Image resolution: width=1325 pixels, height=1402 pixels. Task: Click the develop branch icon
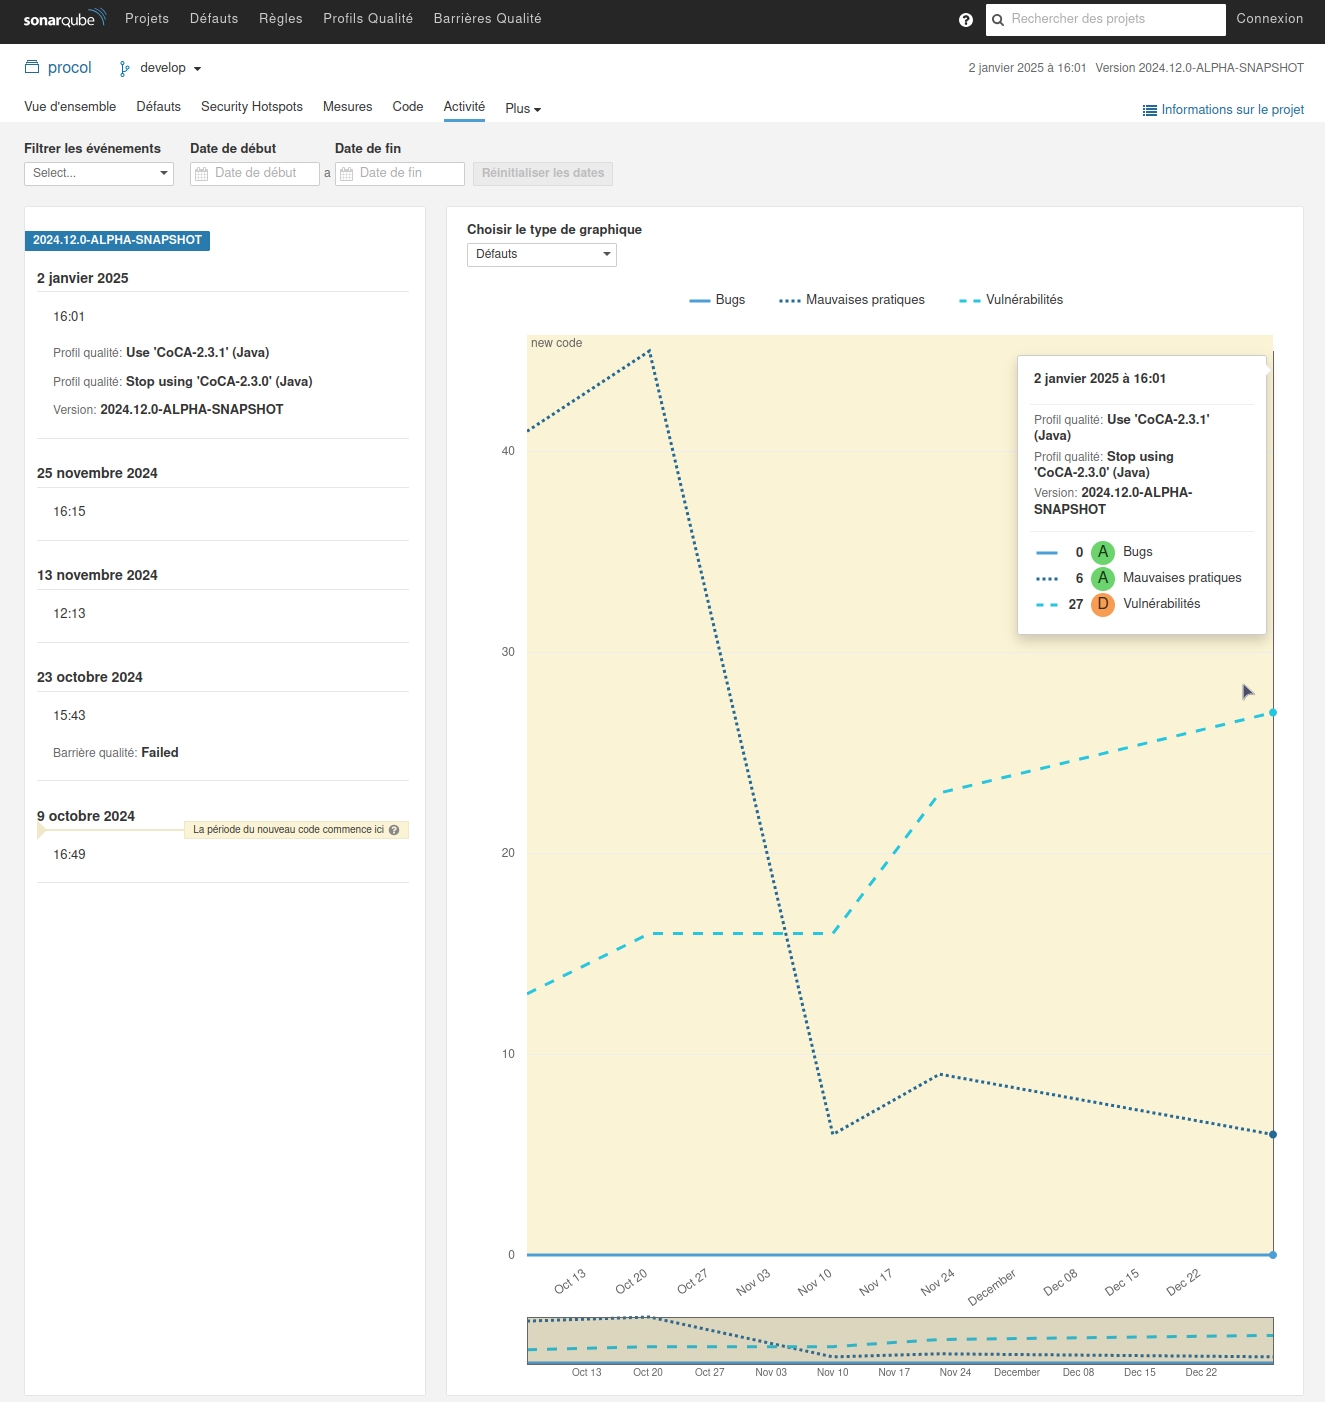pyautogui.click(x=124, y=68)
